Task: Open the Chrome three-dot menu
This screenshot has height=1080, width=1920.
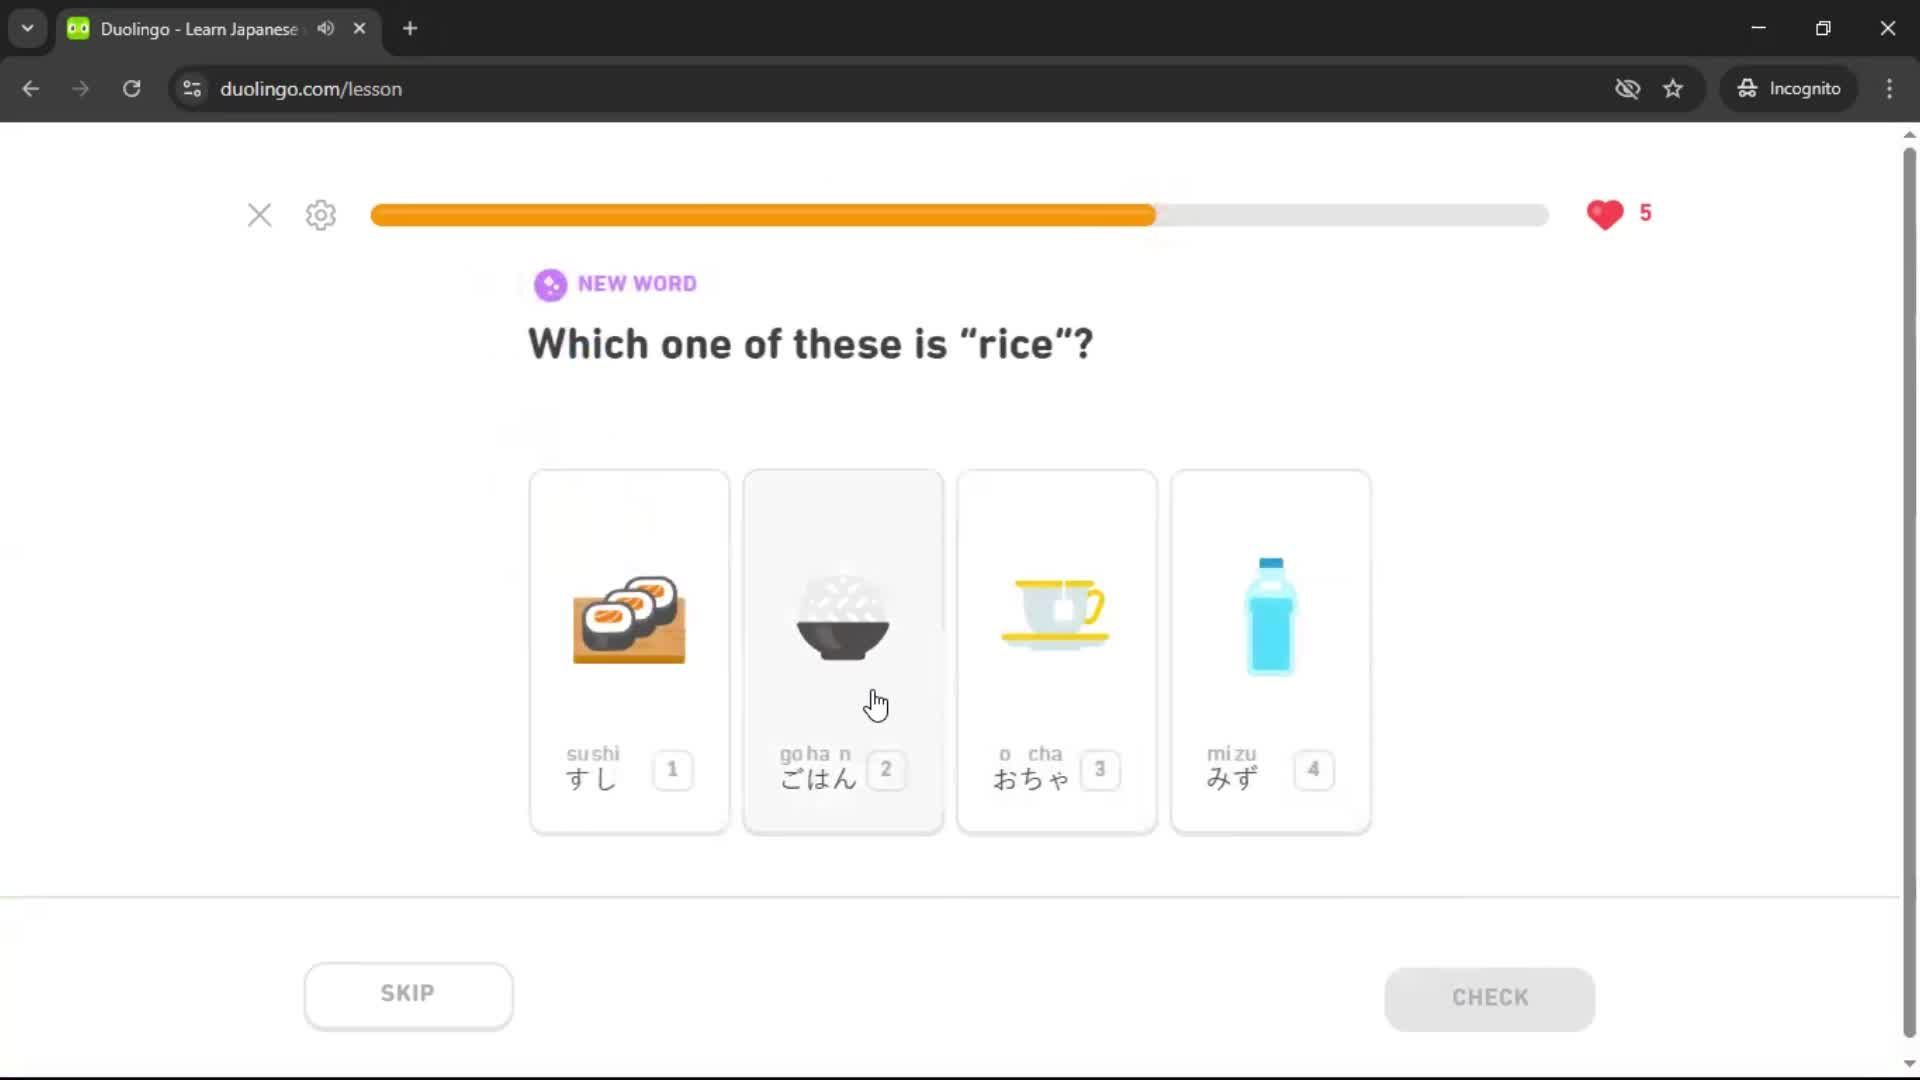Action: [1889, 89]
